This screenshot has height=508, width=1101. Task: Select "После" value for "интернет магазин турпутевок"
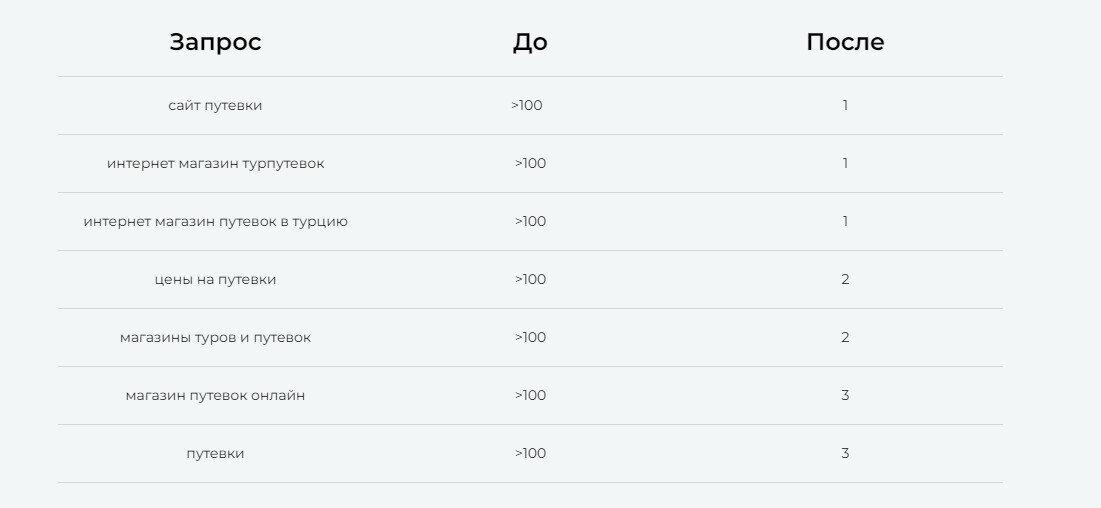[845, 163]
